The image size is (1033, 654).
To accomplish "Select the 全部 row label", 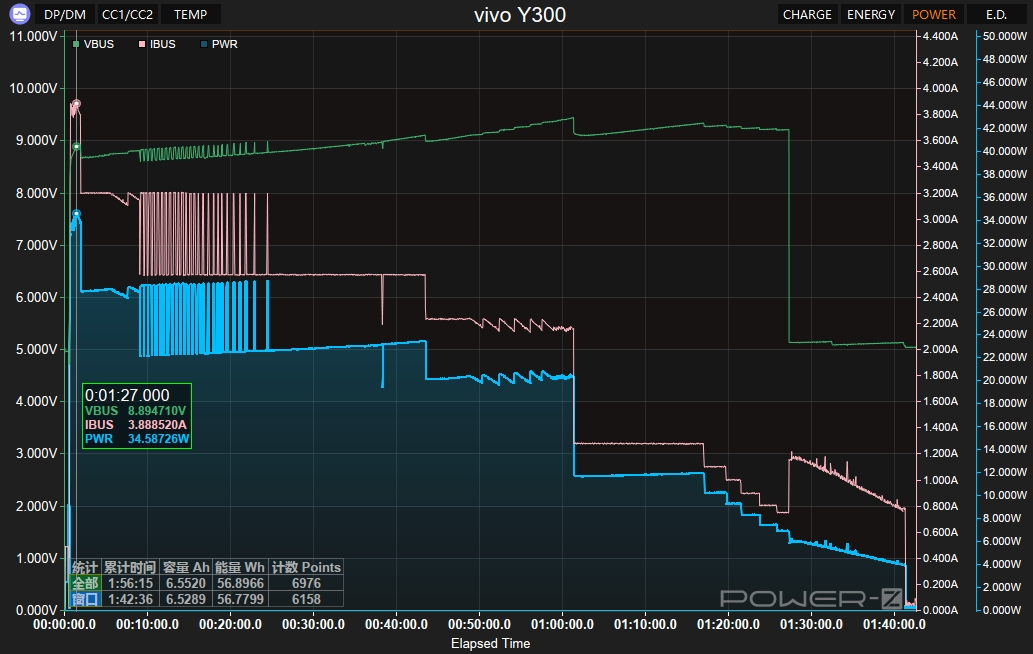I will [x=85, y=584].
